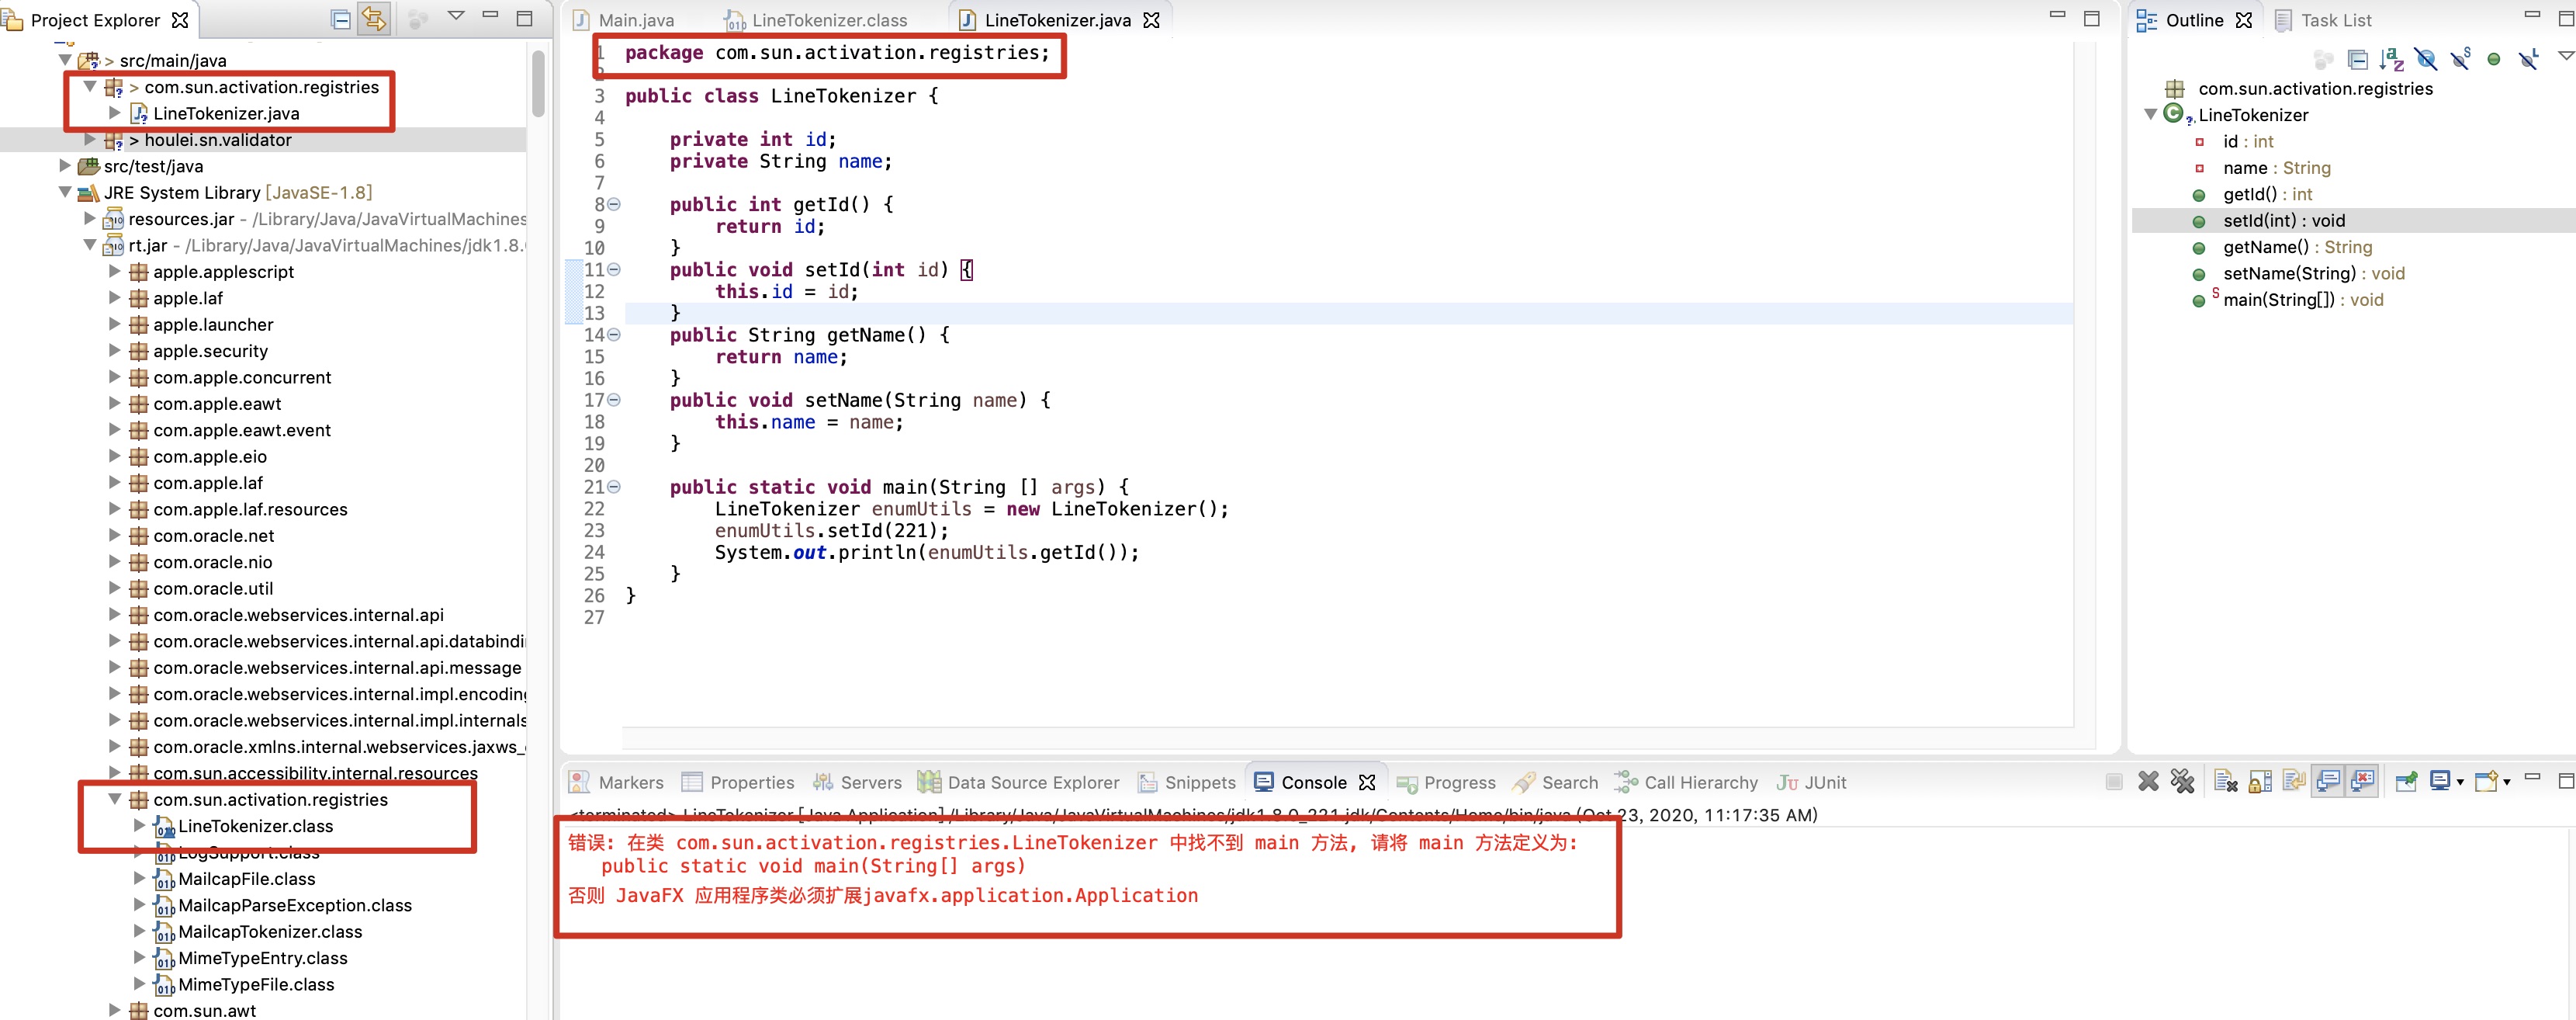Open Project Explorer view menu triangle
Screen dimensions: 2576x1020
pos(456,15)
